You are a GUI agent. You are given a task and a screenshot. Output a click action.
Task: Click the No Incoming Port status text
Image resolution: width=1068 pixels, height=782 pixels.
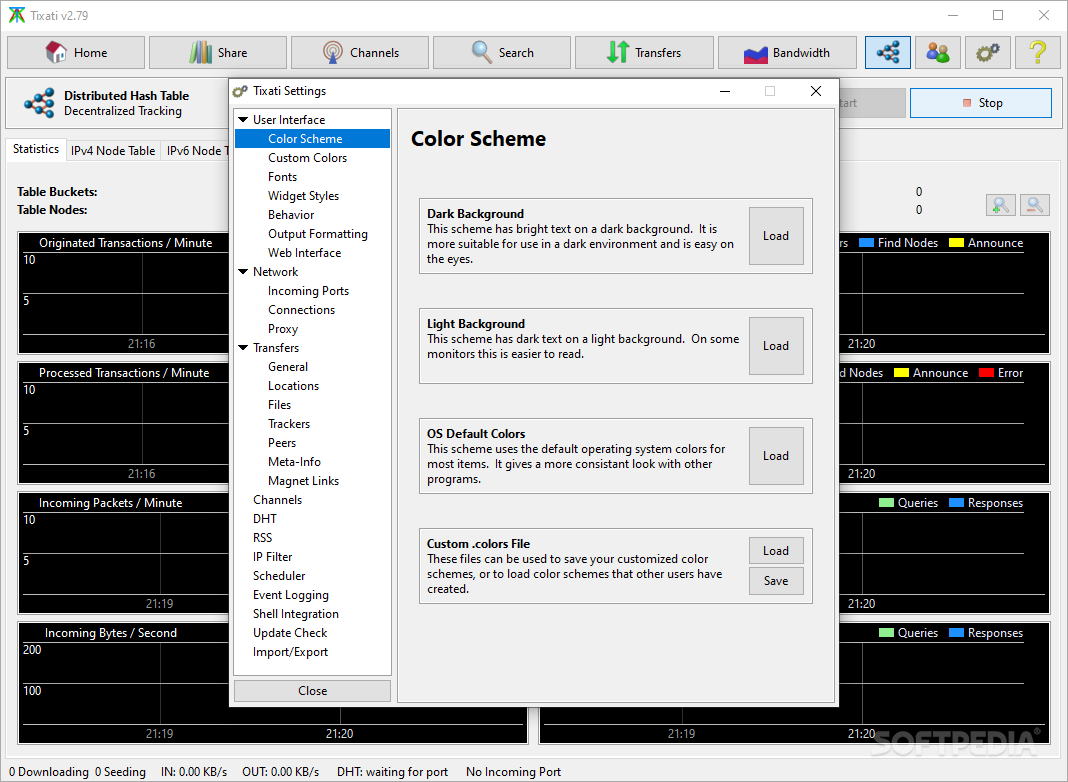coord(514,772)
